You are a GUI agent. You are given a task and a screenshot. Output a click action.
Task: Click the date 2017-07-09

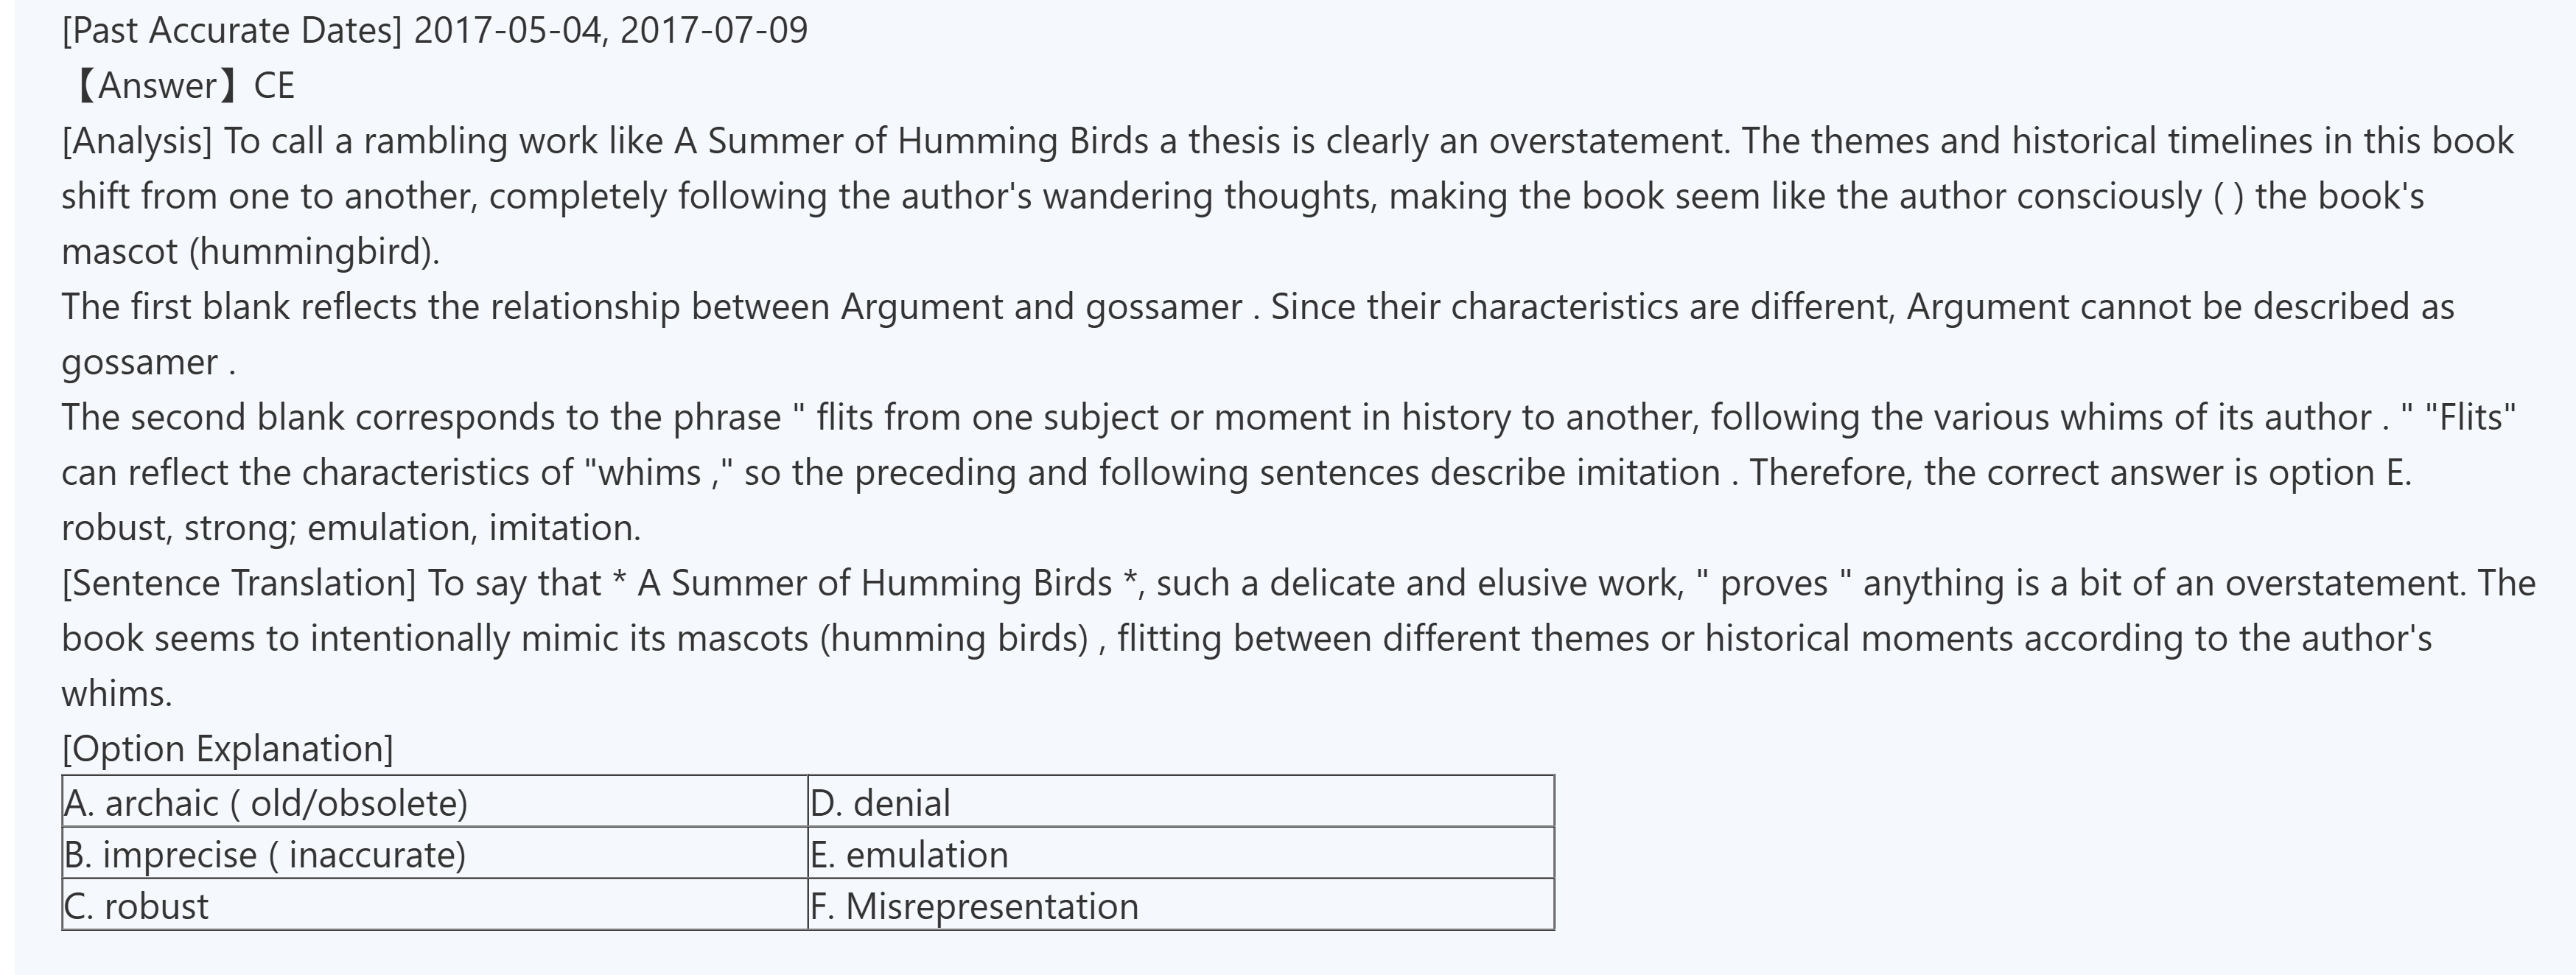point(714,31)
